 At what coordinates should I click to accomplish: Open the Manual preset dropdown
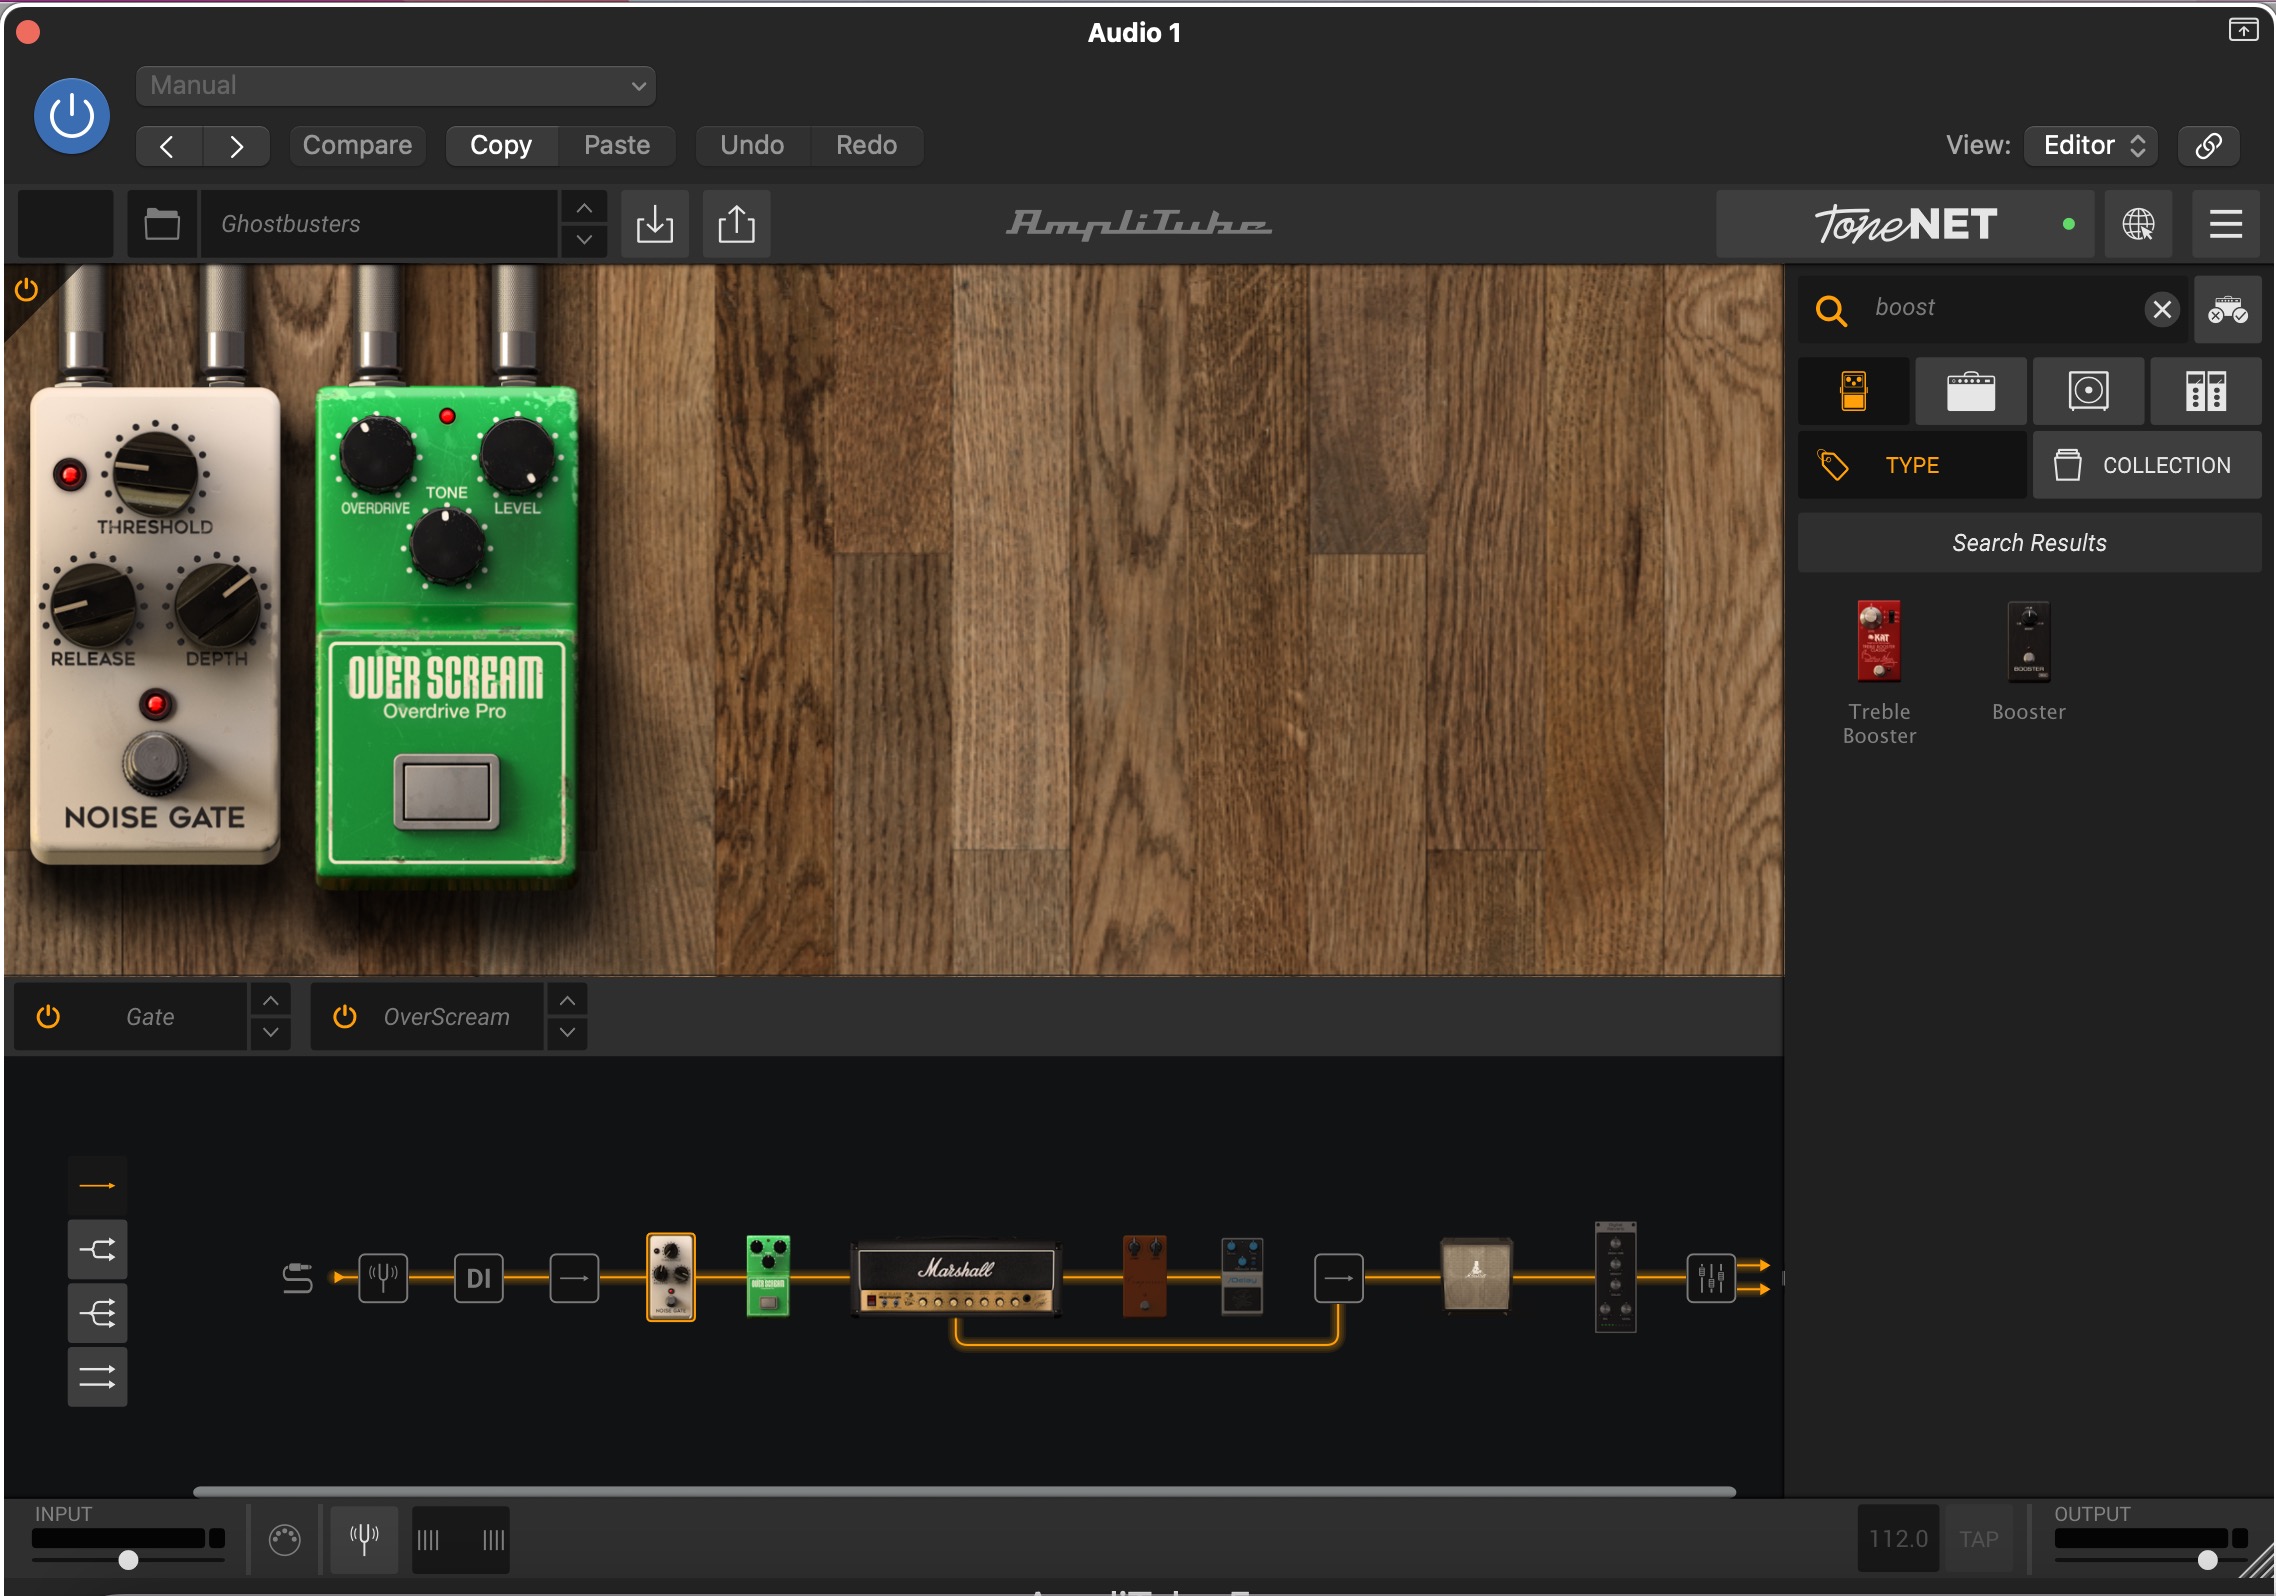[396, 86]
